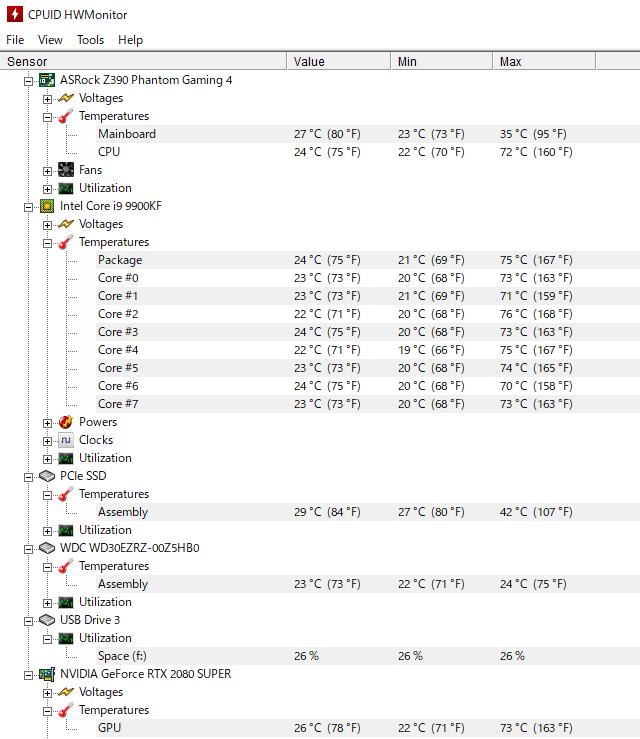Select the Space (f:) row

[368, 656]
